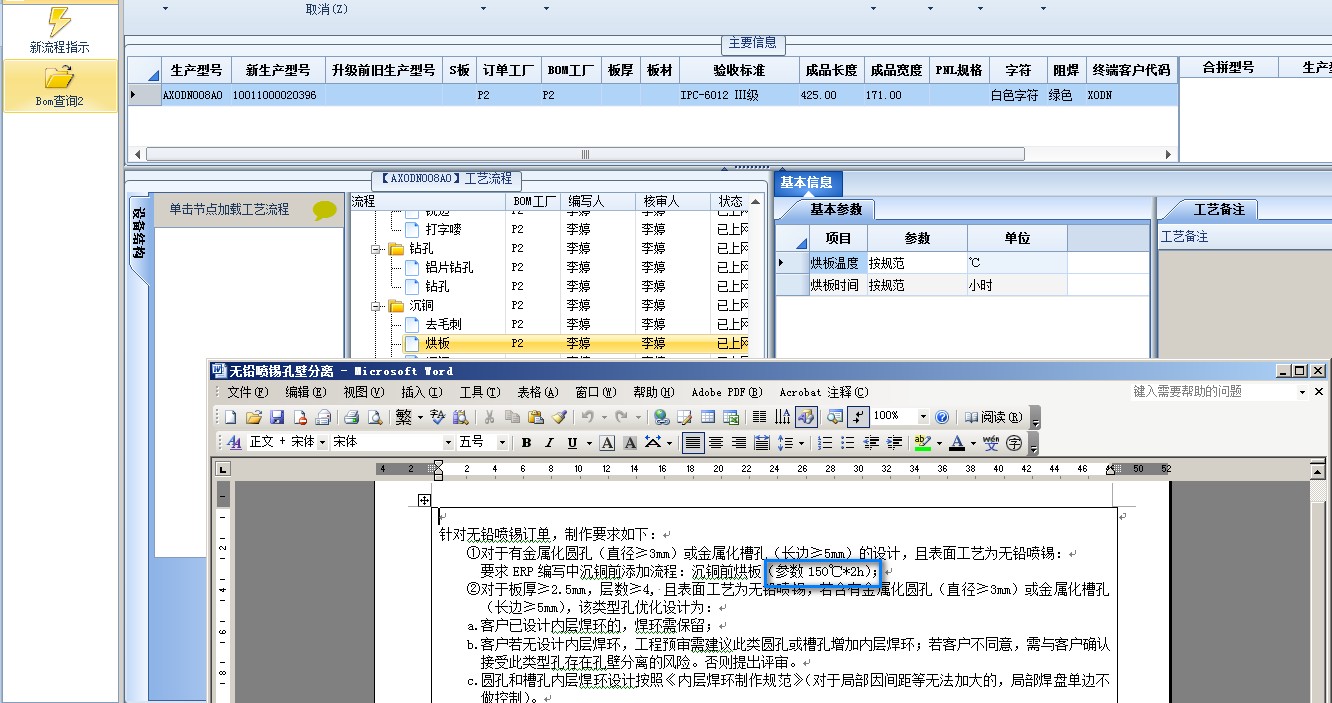
Task: Click the cut scissors icon in Word
Action: pos(488,417)
